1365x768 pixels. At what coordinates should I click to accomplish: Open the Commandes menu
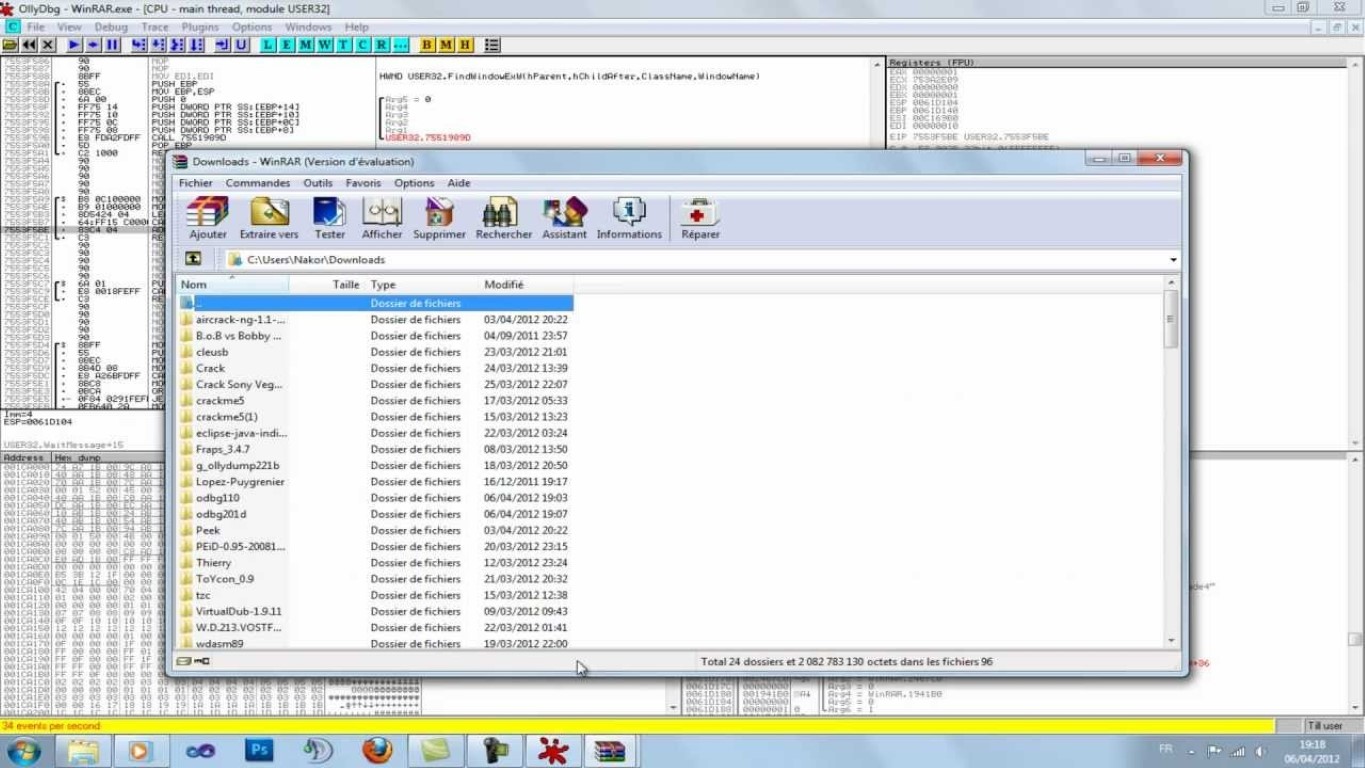[x=257, y=183]
